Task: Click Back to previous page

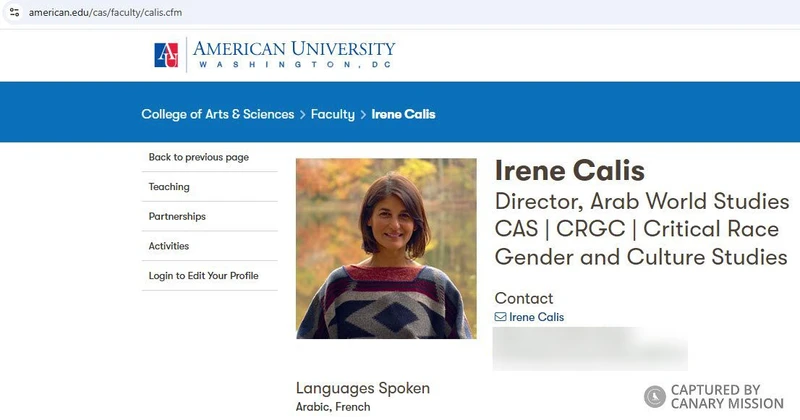Action: 198,157
